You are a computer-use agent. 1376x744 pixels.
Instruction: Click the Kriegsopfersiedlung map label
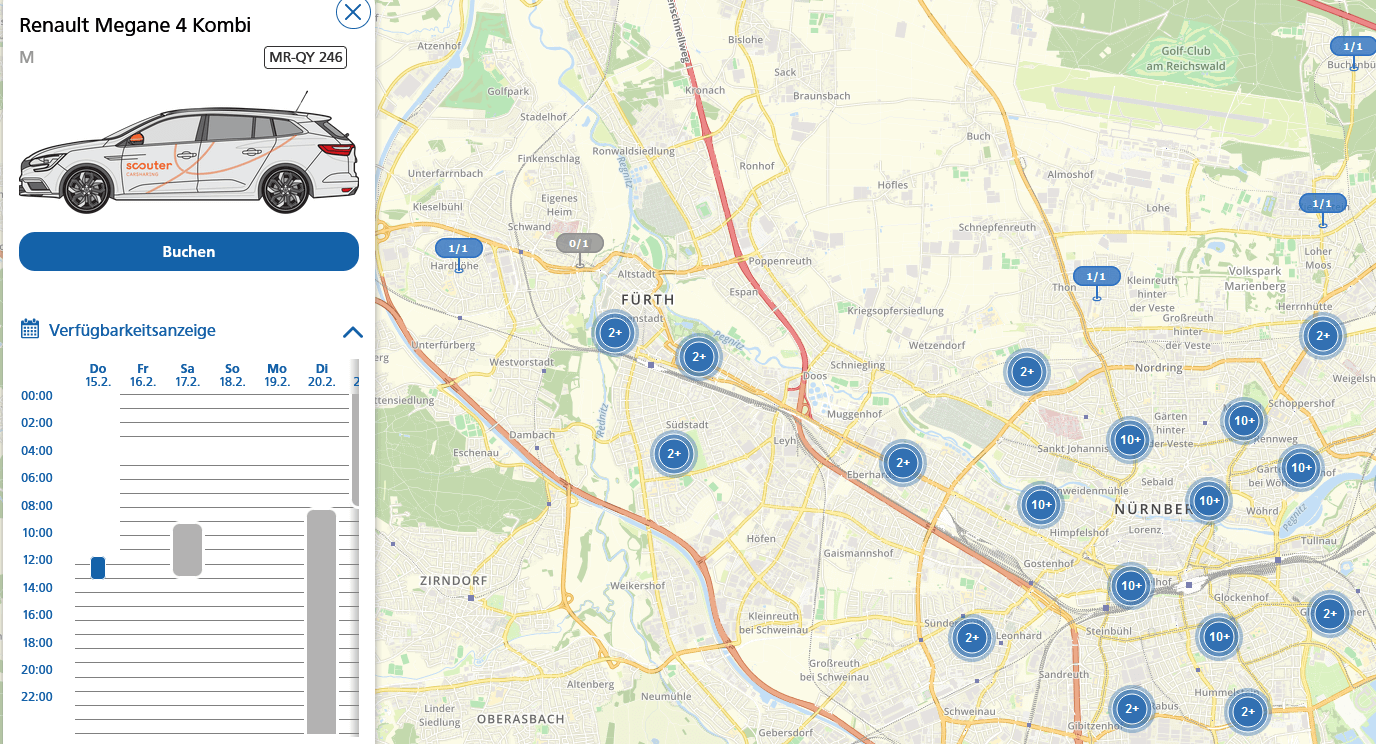coord(896,311)
